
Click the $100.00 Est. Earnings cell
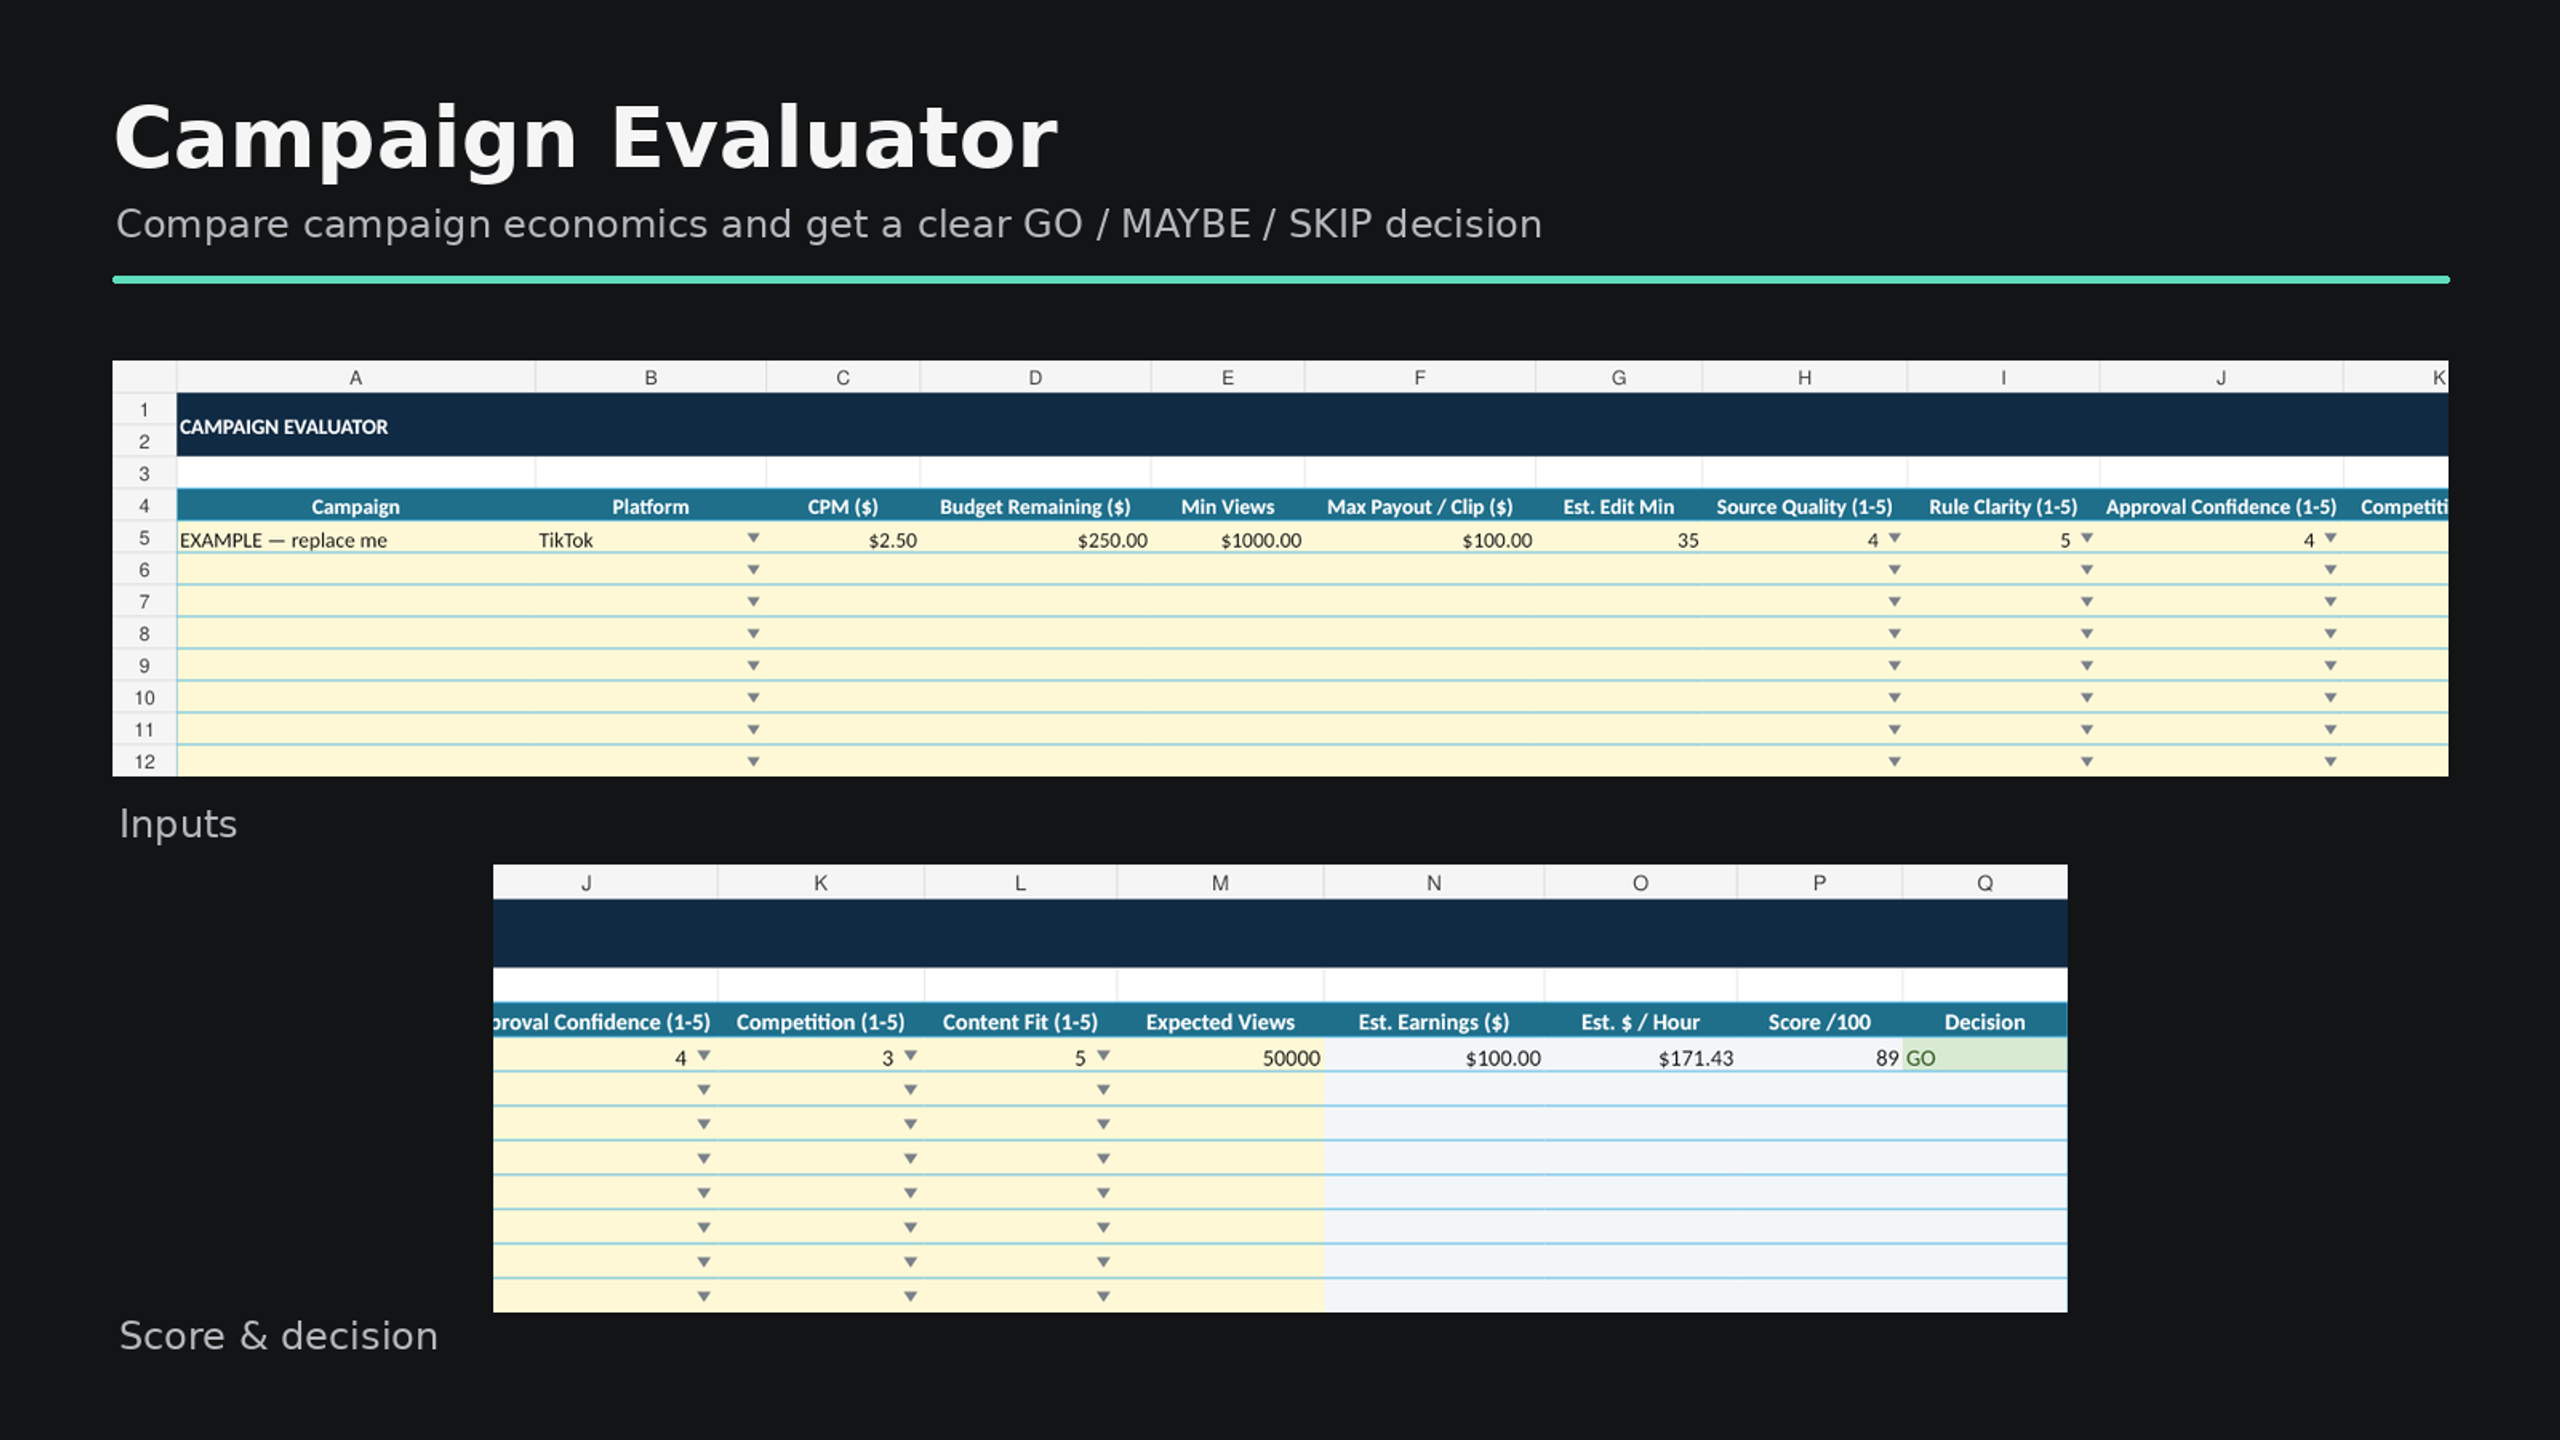coord(1434,1057)
